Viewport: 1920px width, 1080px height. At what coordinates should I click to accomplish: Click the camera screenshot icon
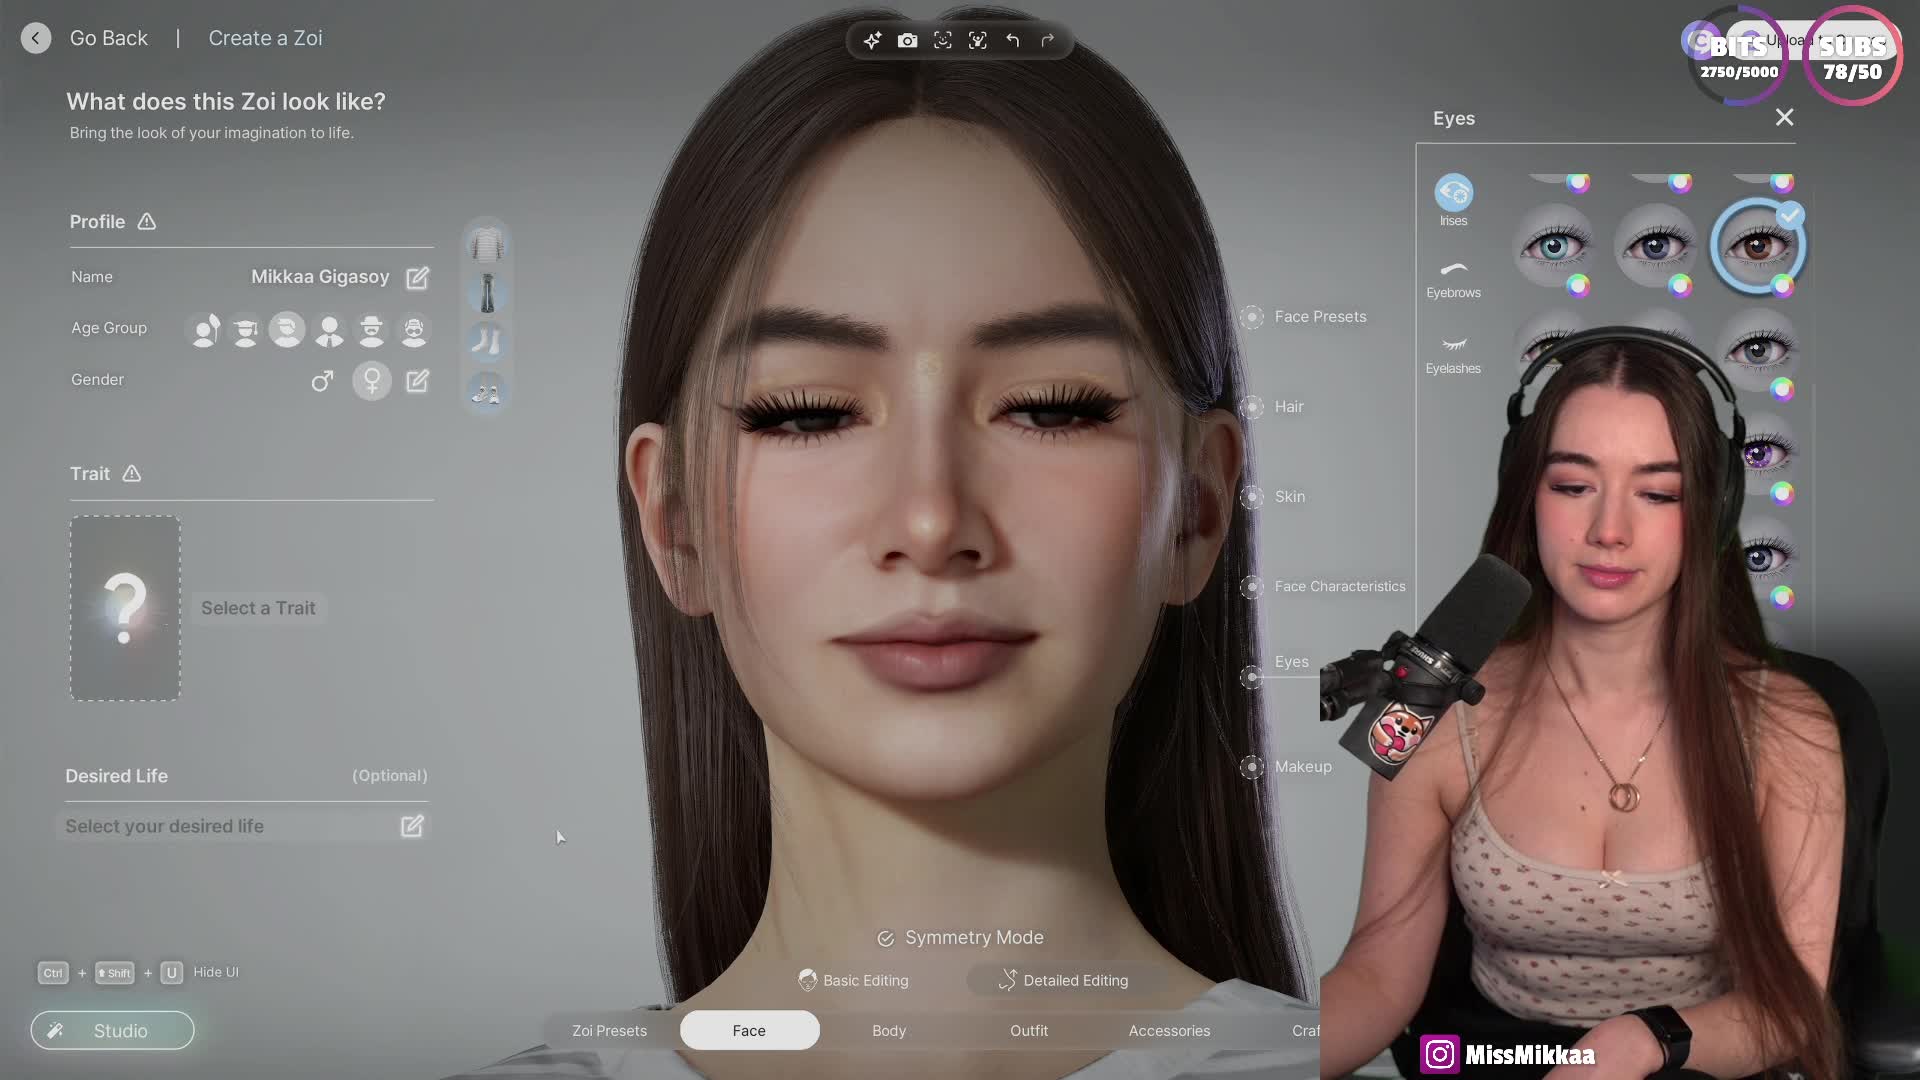click(907, 41)
